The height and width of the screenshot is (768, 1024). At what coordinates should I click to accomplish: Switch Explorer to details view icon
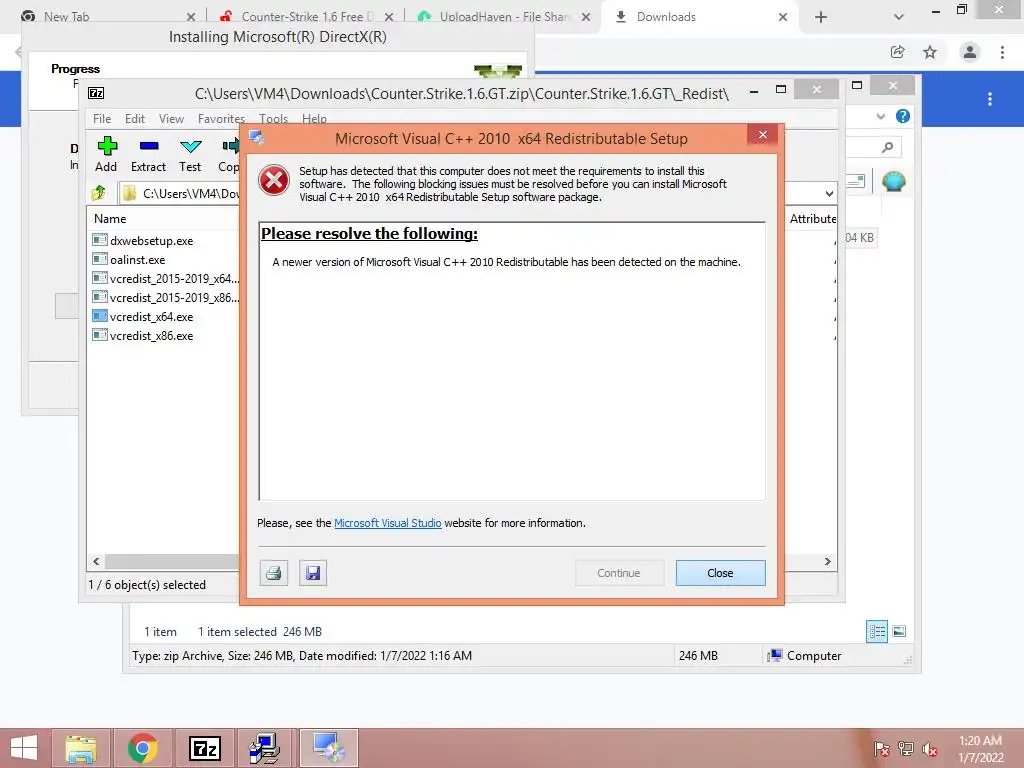877,632
